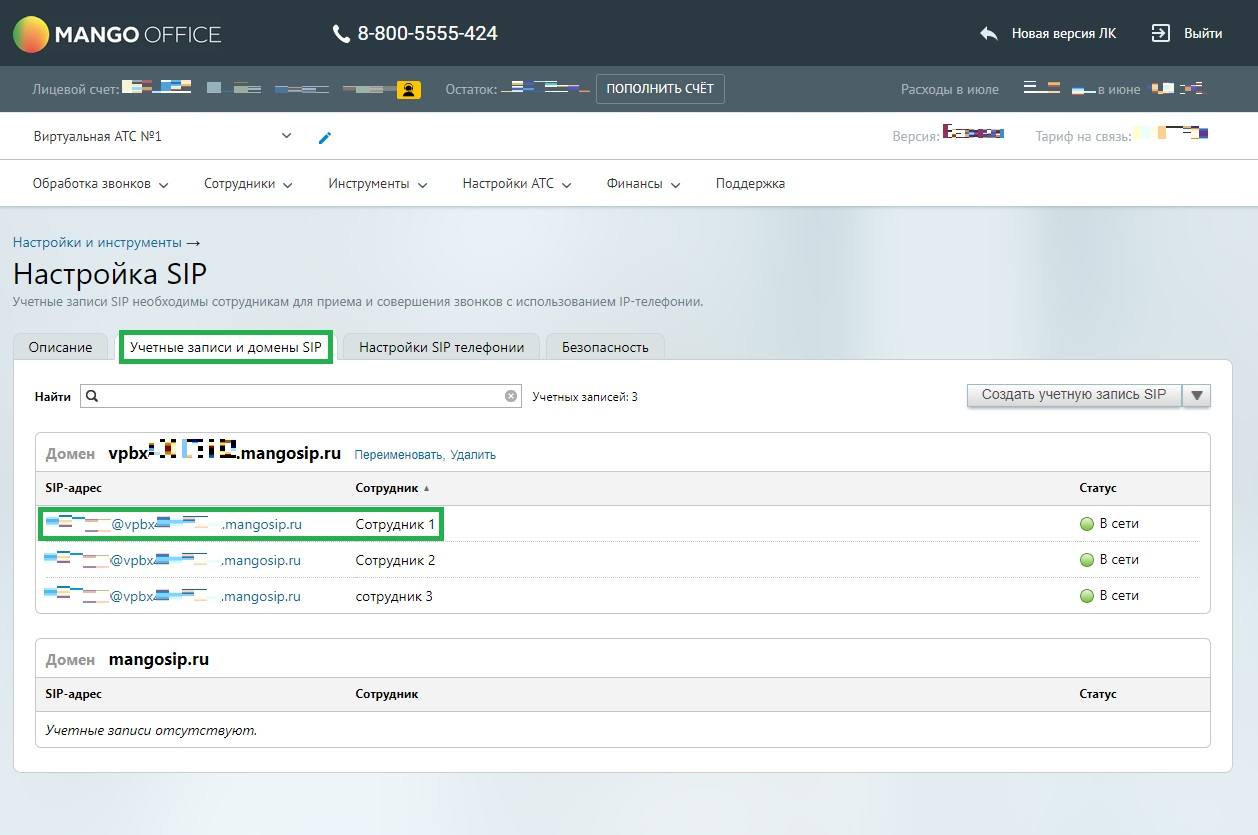
Task: Expand the Финансы menu
Action: pyautogui.click(x=644, y=184)
